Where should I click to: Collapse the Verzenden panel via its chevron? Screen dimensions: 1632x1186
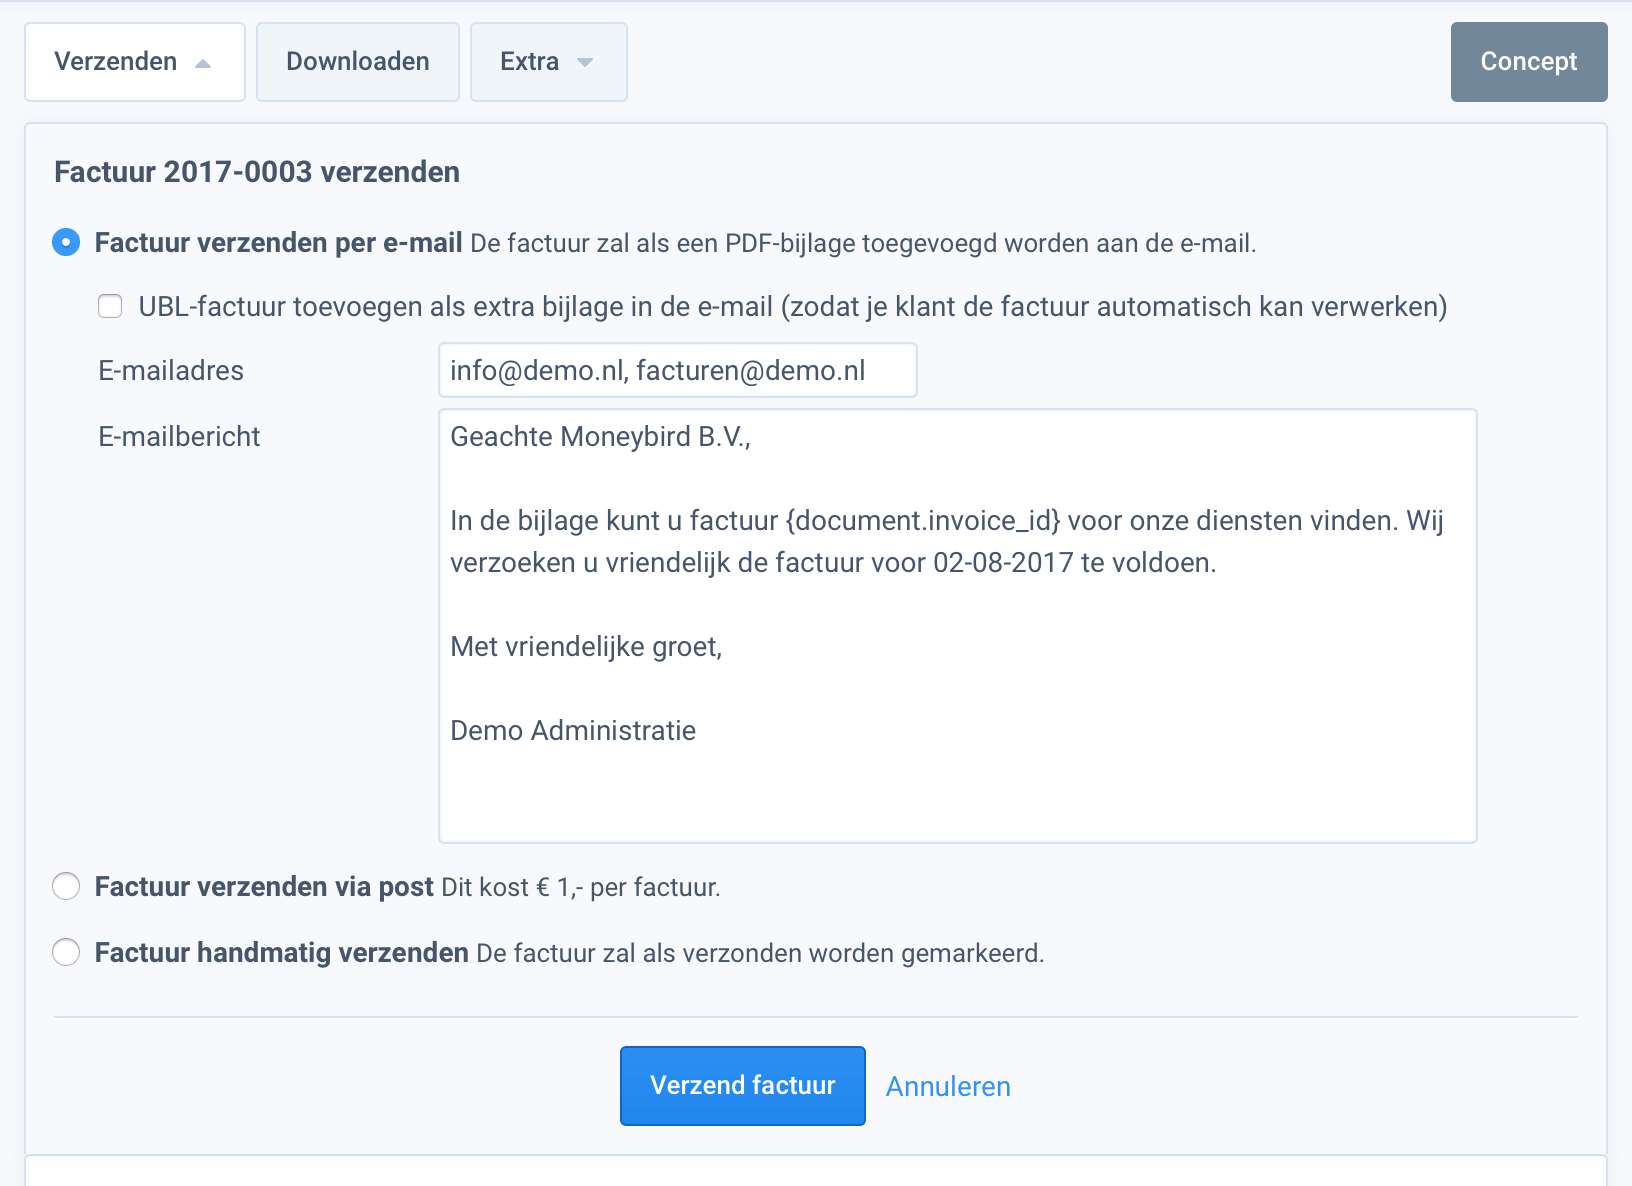pyautogui.click(x=205, y=62)
